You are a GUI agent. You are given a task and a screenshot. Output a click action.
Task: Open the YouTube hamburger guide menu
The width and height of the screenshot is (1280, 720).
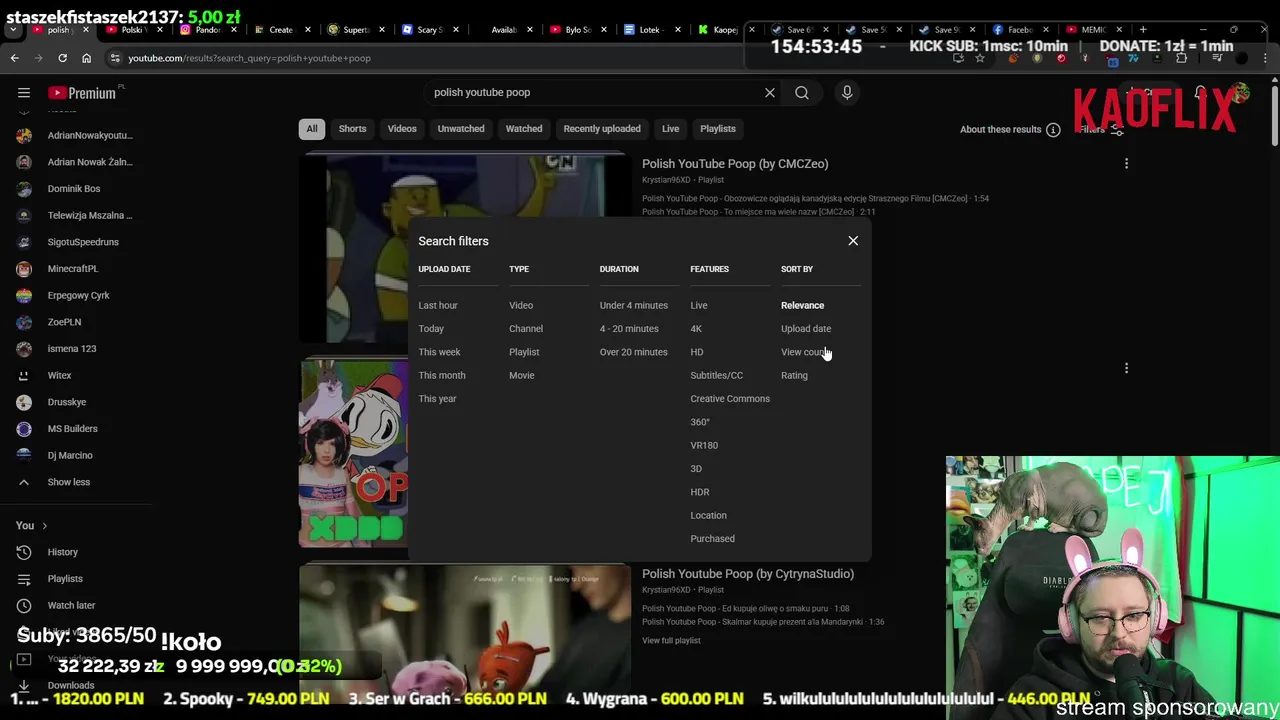pyautogui.click(x=24, y=93)
